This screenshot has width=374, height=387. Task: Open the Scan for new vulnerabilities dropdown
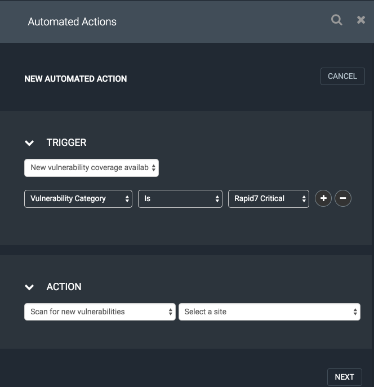[100, 312]
